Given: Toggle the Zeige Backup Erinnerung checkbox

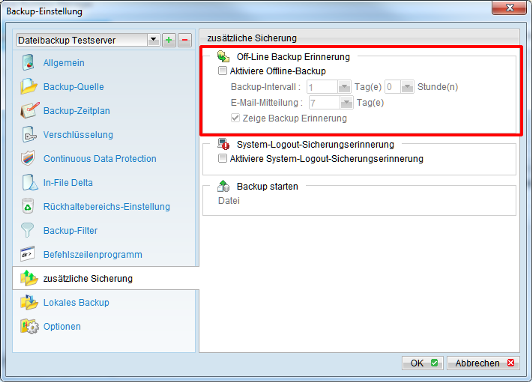Looking at the screenshot, I should (x=235, y=118).
